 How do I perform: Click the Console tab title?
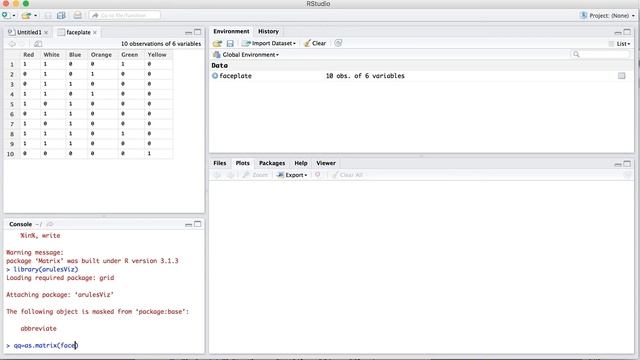20,224
